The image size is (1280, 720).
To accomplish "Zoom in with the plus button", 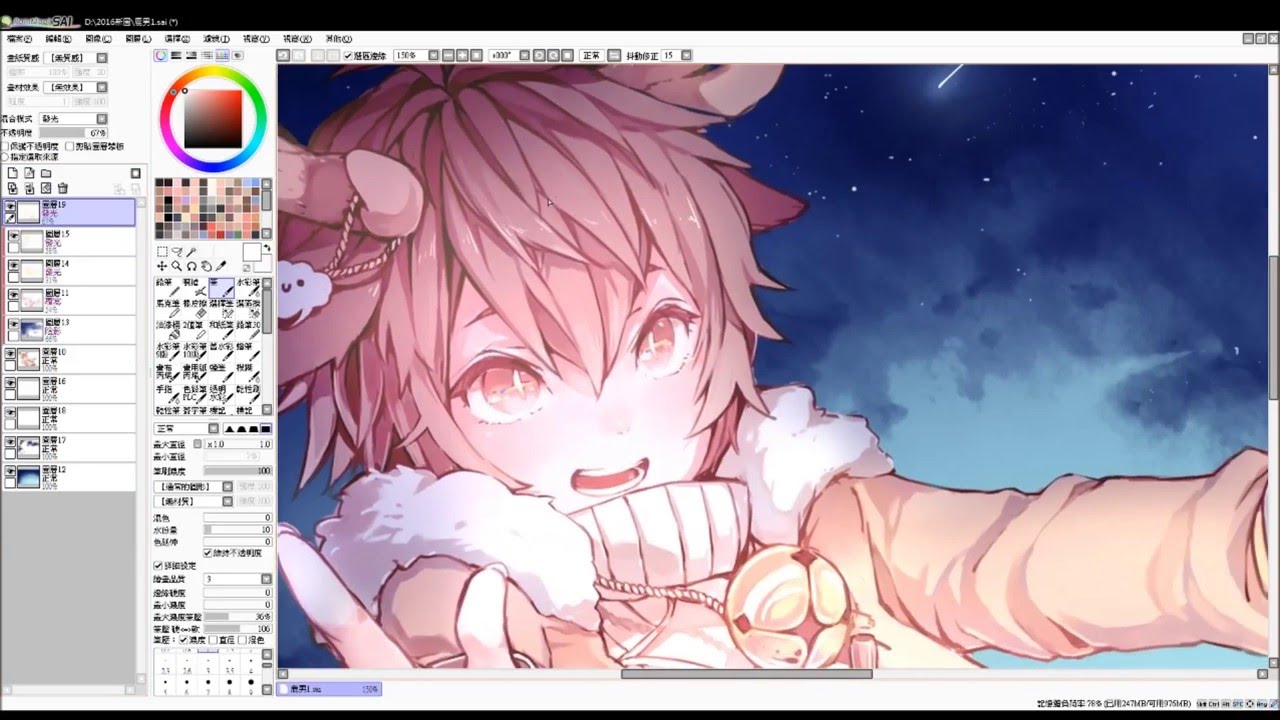I will [463, 56].
